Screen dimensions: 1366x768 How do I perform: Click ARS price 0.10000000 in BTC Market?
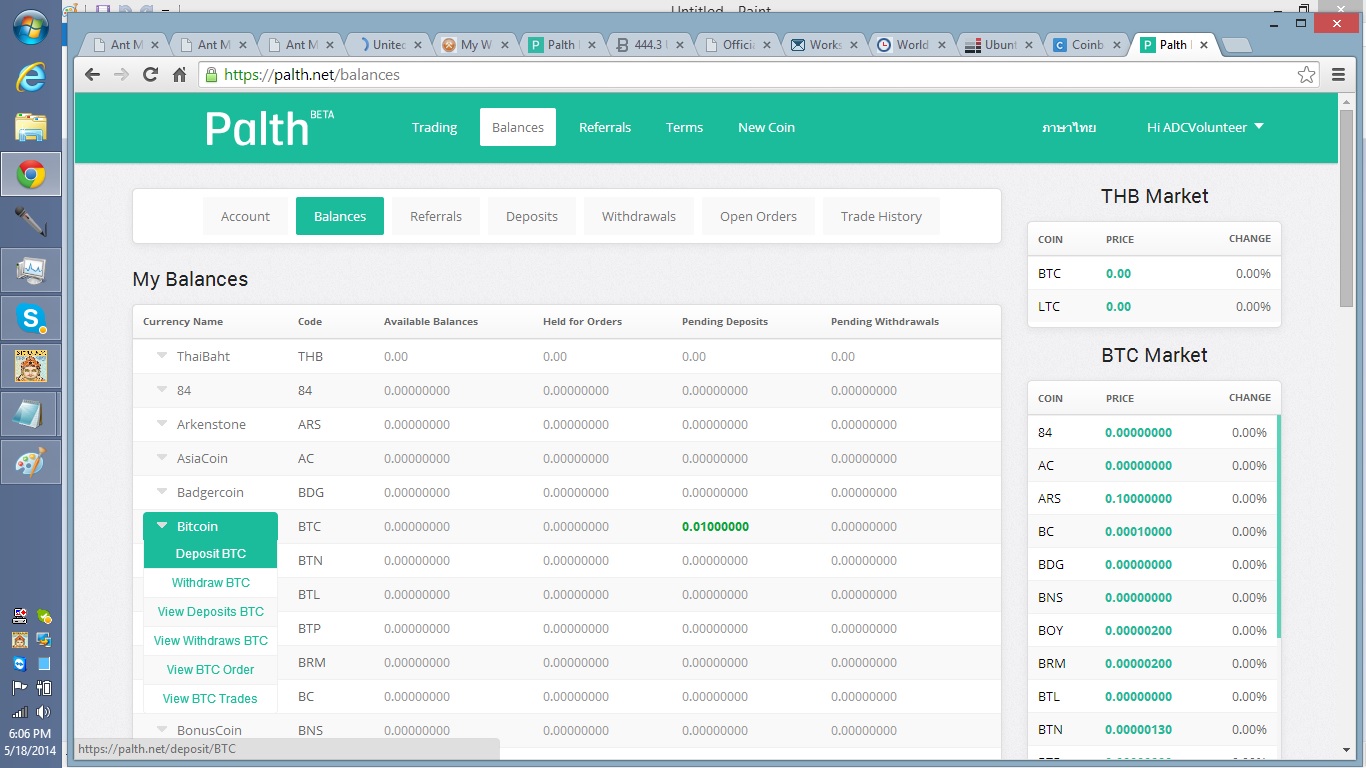(x=1138, y=498)
